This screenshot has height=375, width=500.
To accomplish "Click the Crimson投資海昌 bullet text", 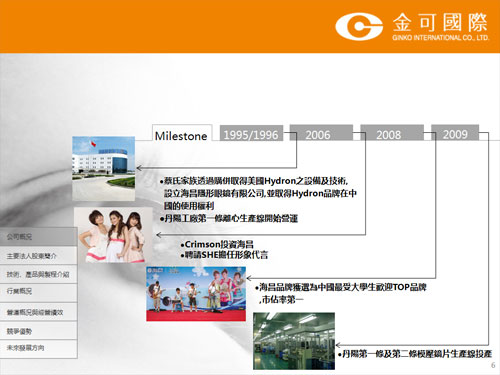I will [217, 244].
